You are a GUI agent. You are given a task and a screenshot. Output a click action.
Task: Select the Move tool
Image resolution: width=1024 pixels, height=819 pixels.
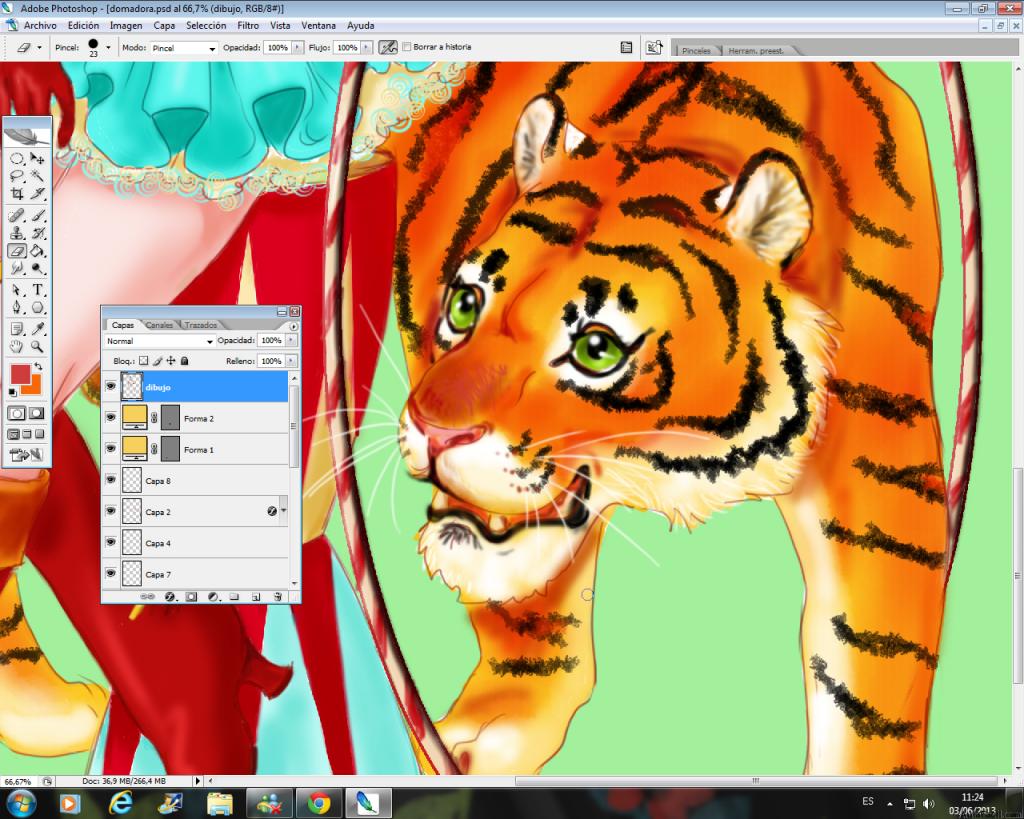(37, 158)
